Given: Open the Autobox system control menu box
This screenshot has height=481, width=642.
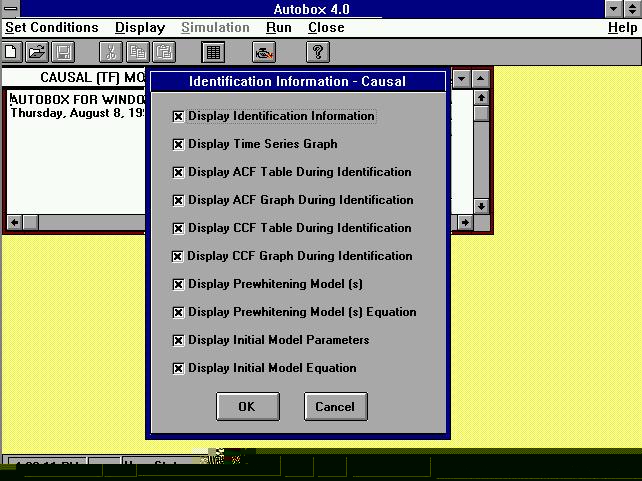Looking at the screenshot, I should tap(10, 9).
